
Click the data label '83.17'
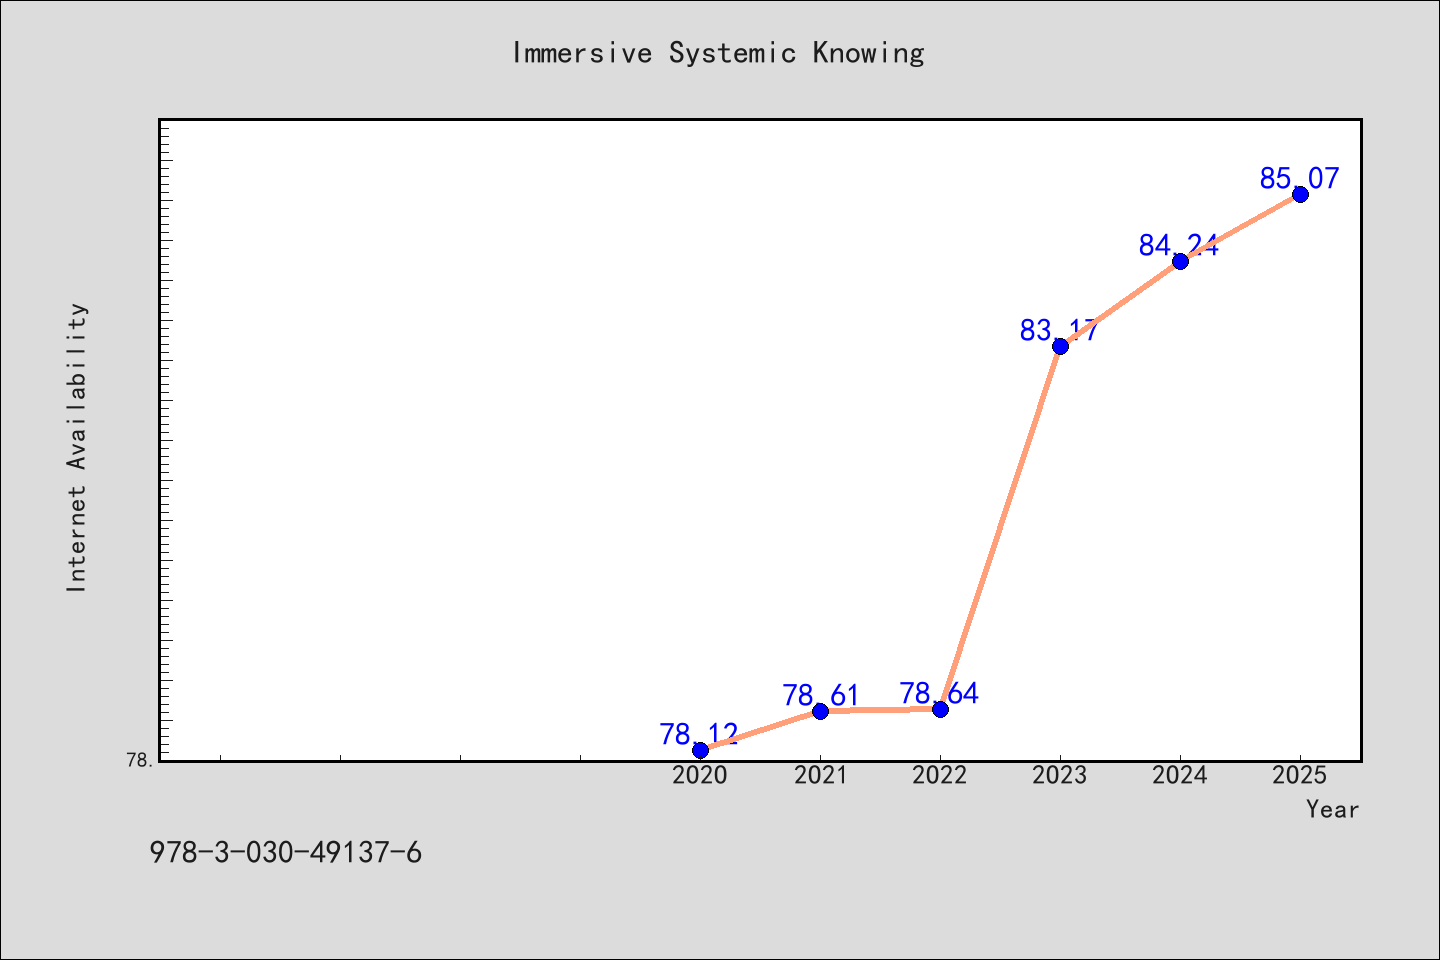1060,330
